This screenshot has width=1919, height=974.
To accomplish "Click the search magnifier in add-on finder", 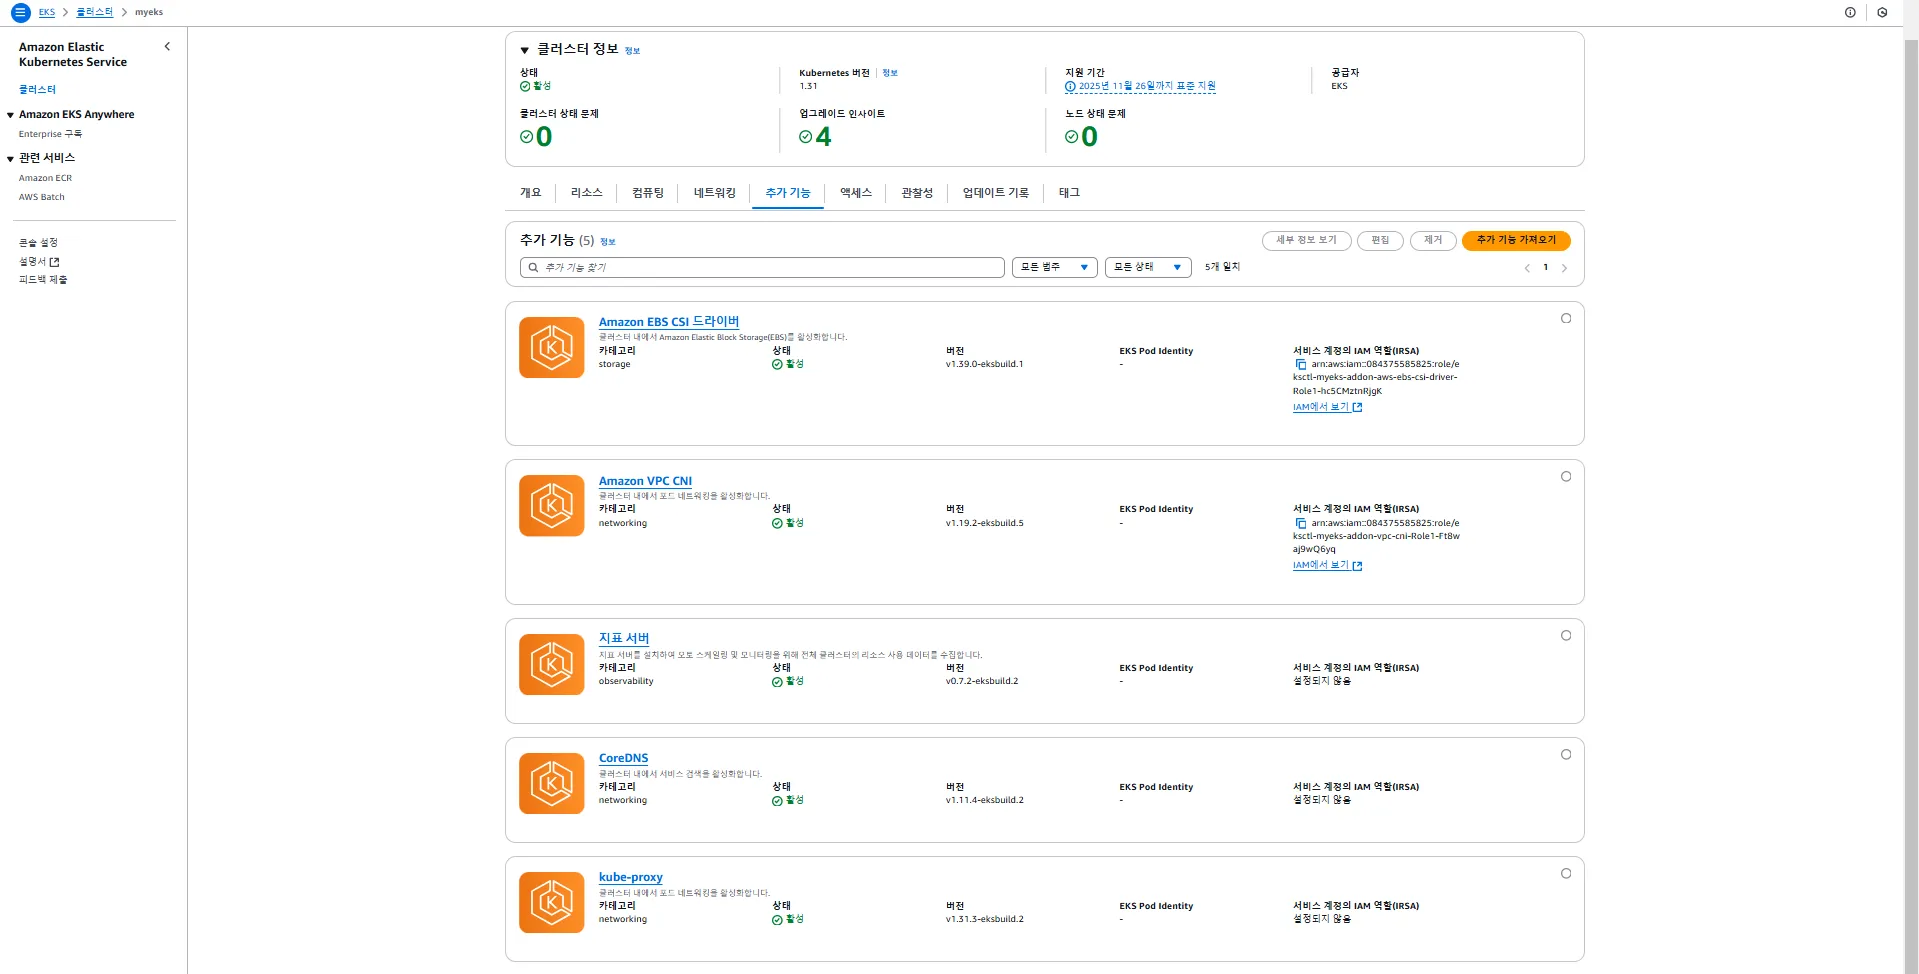I will coord(534,268).
